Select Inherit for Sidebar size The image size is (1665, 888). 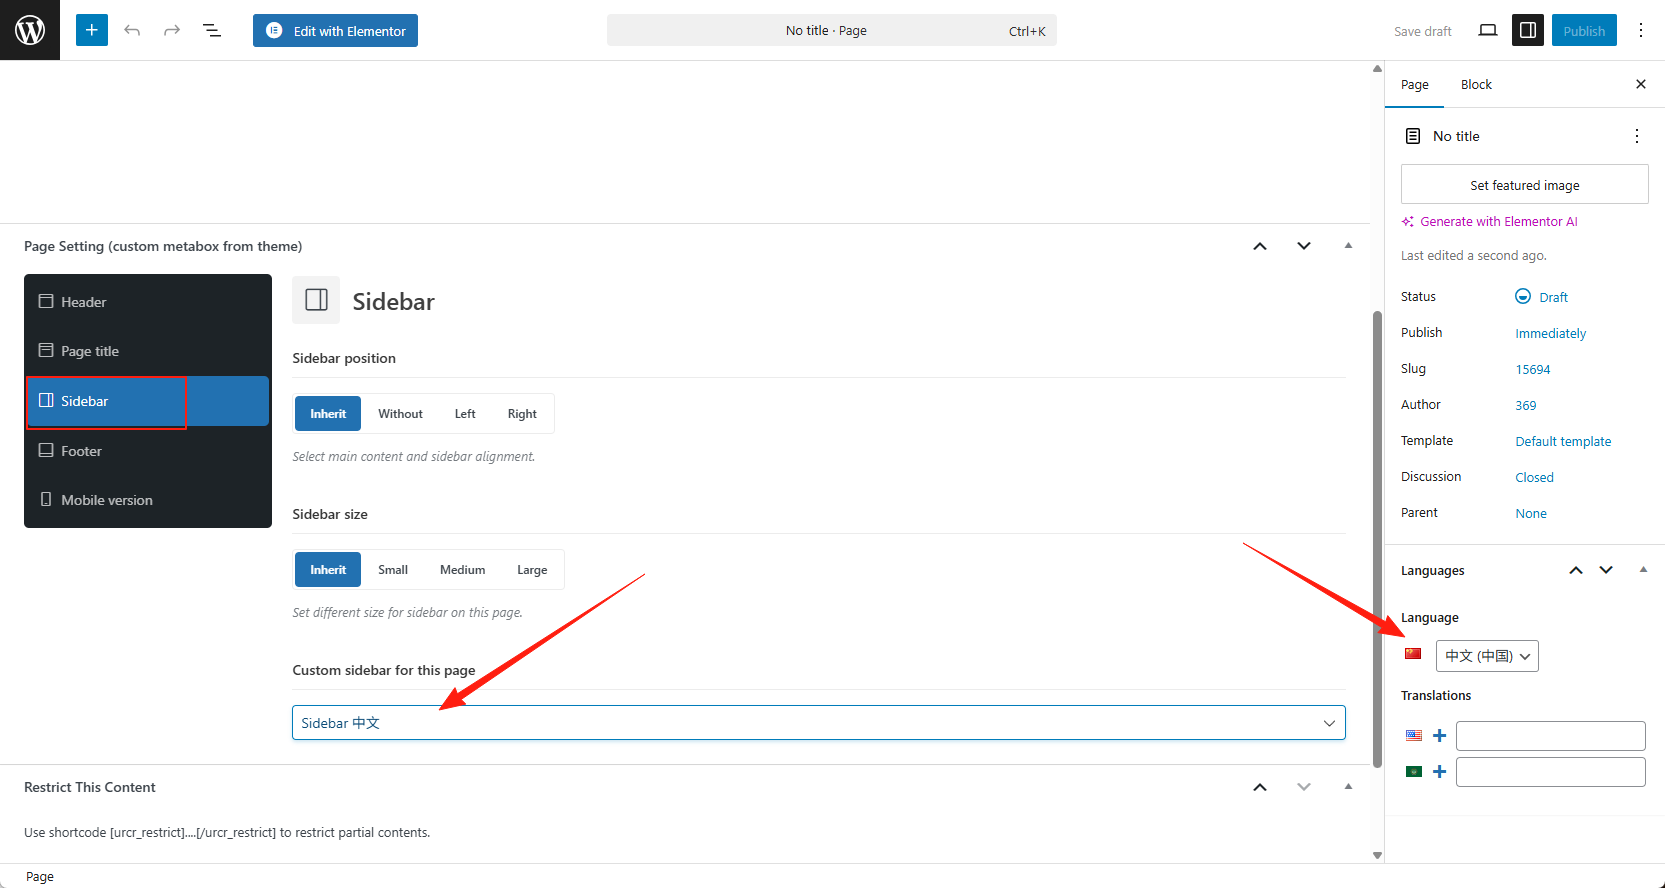328,570
